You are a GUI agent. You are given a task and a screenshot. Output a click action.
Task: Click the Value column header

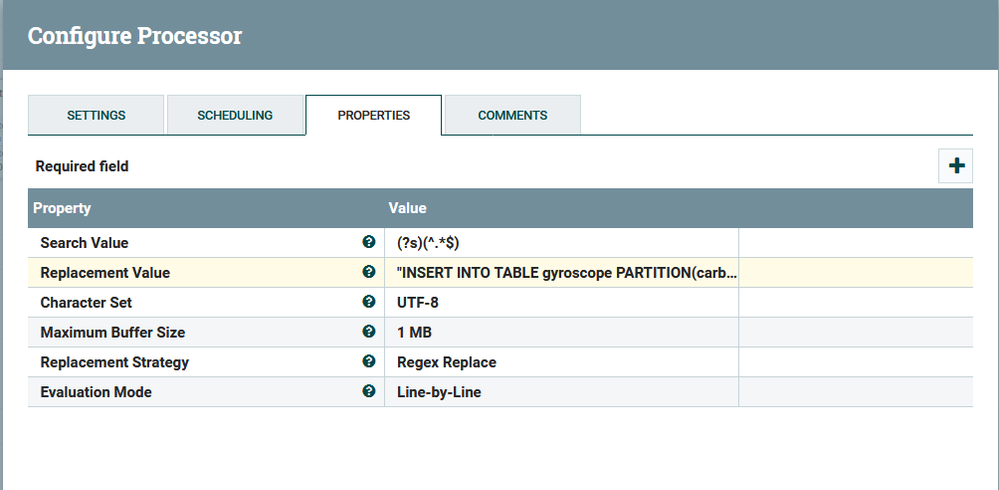tap(408, 209)
